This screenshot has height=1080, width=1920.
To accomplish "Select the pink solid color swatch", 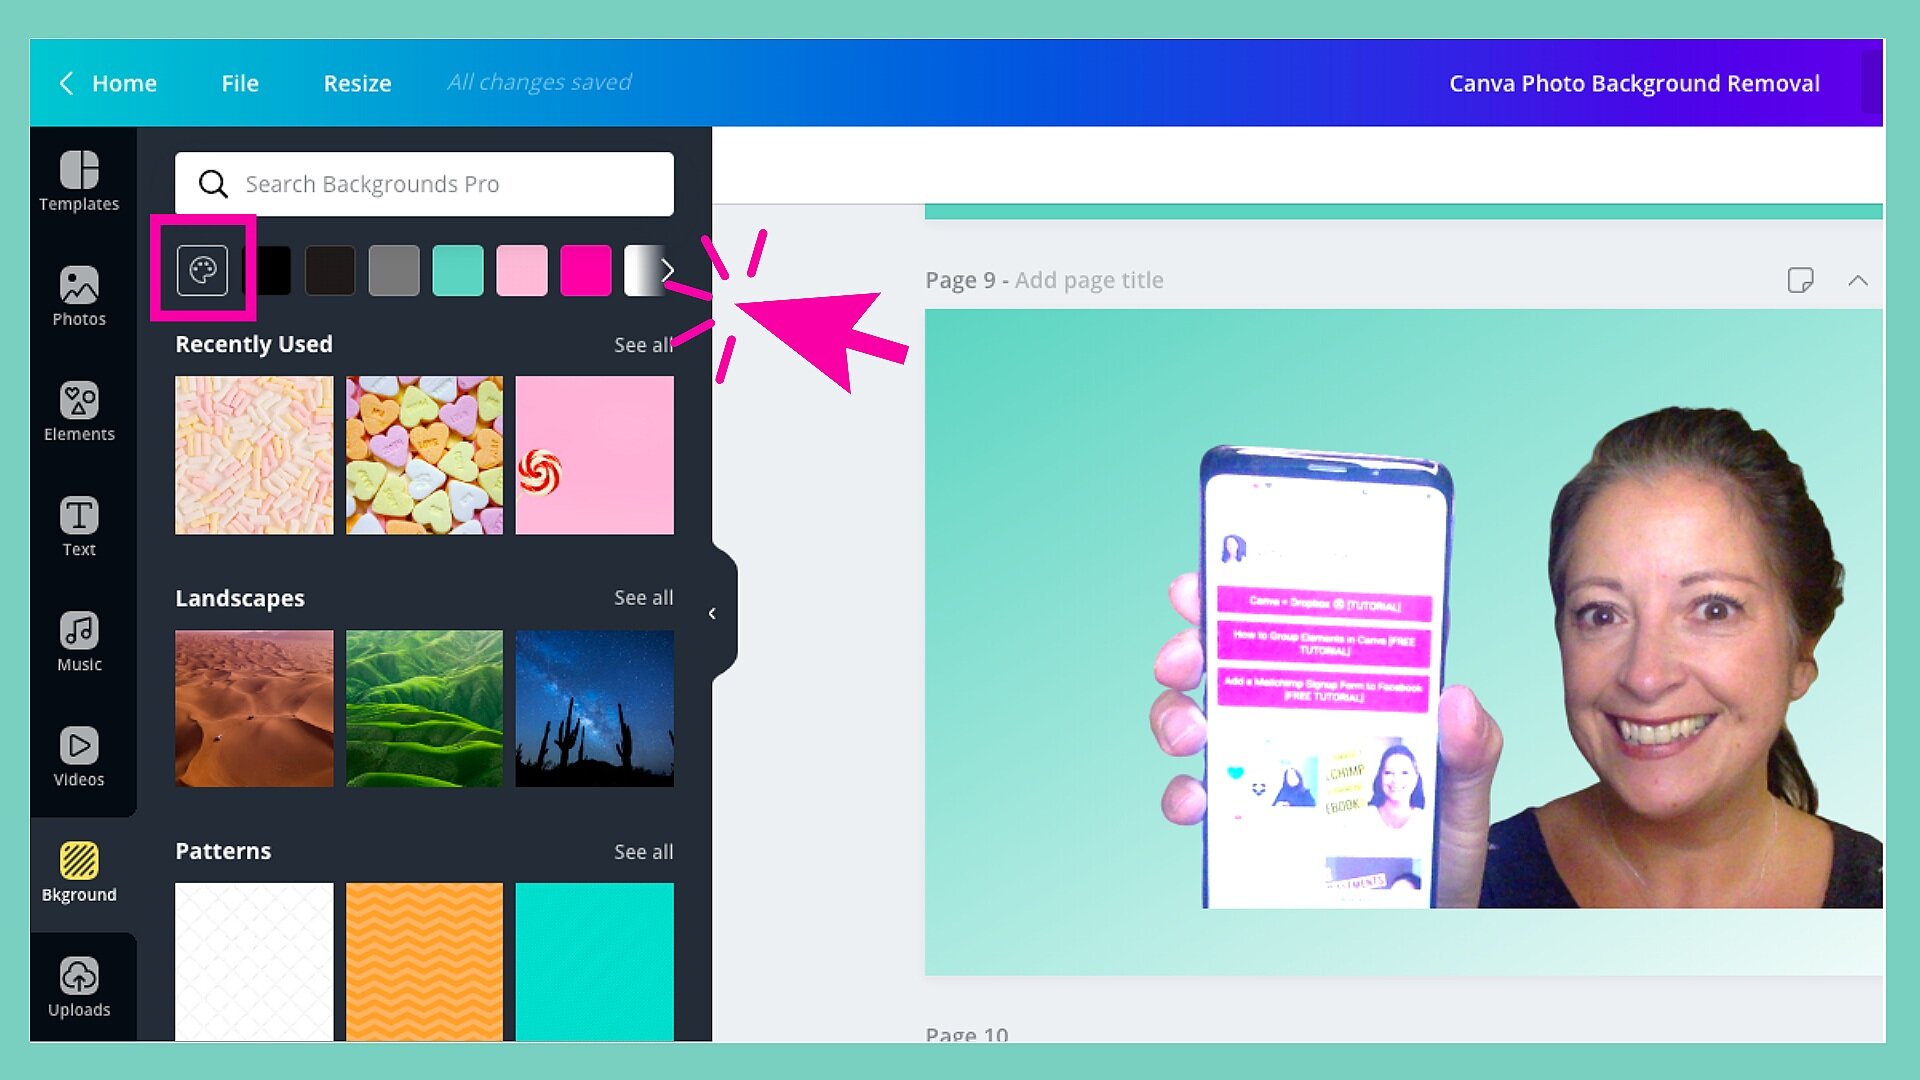I will [520, 269].
